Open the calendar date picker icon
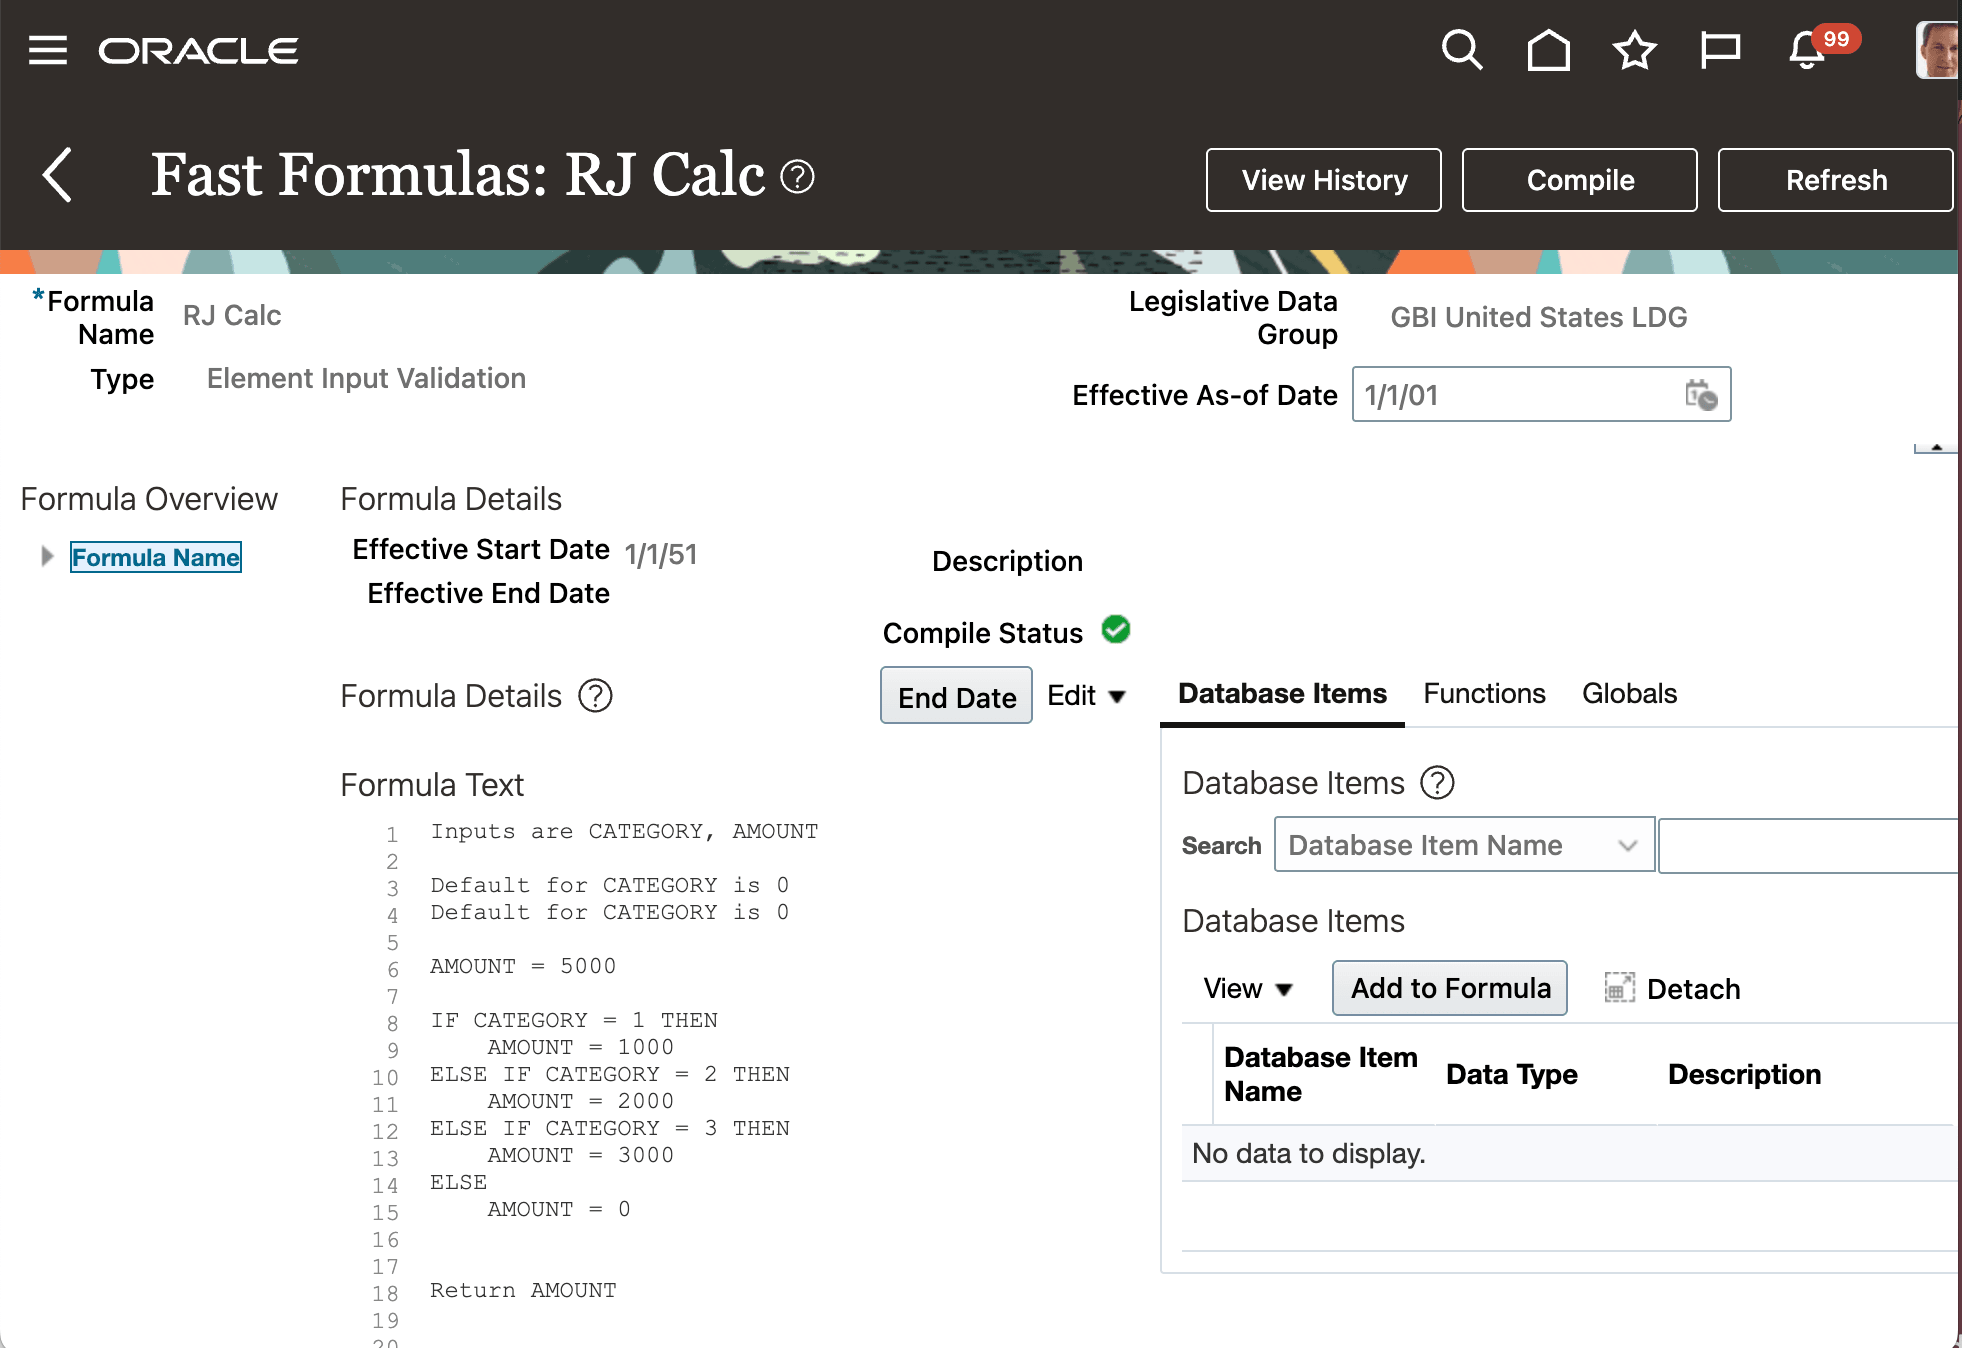 1700,395
